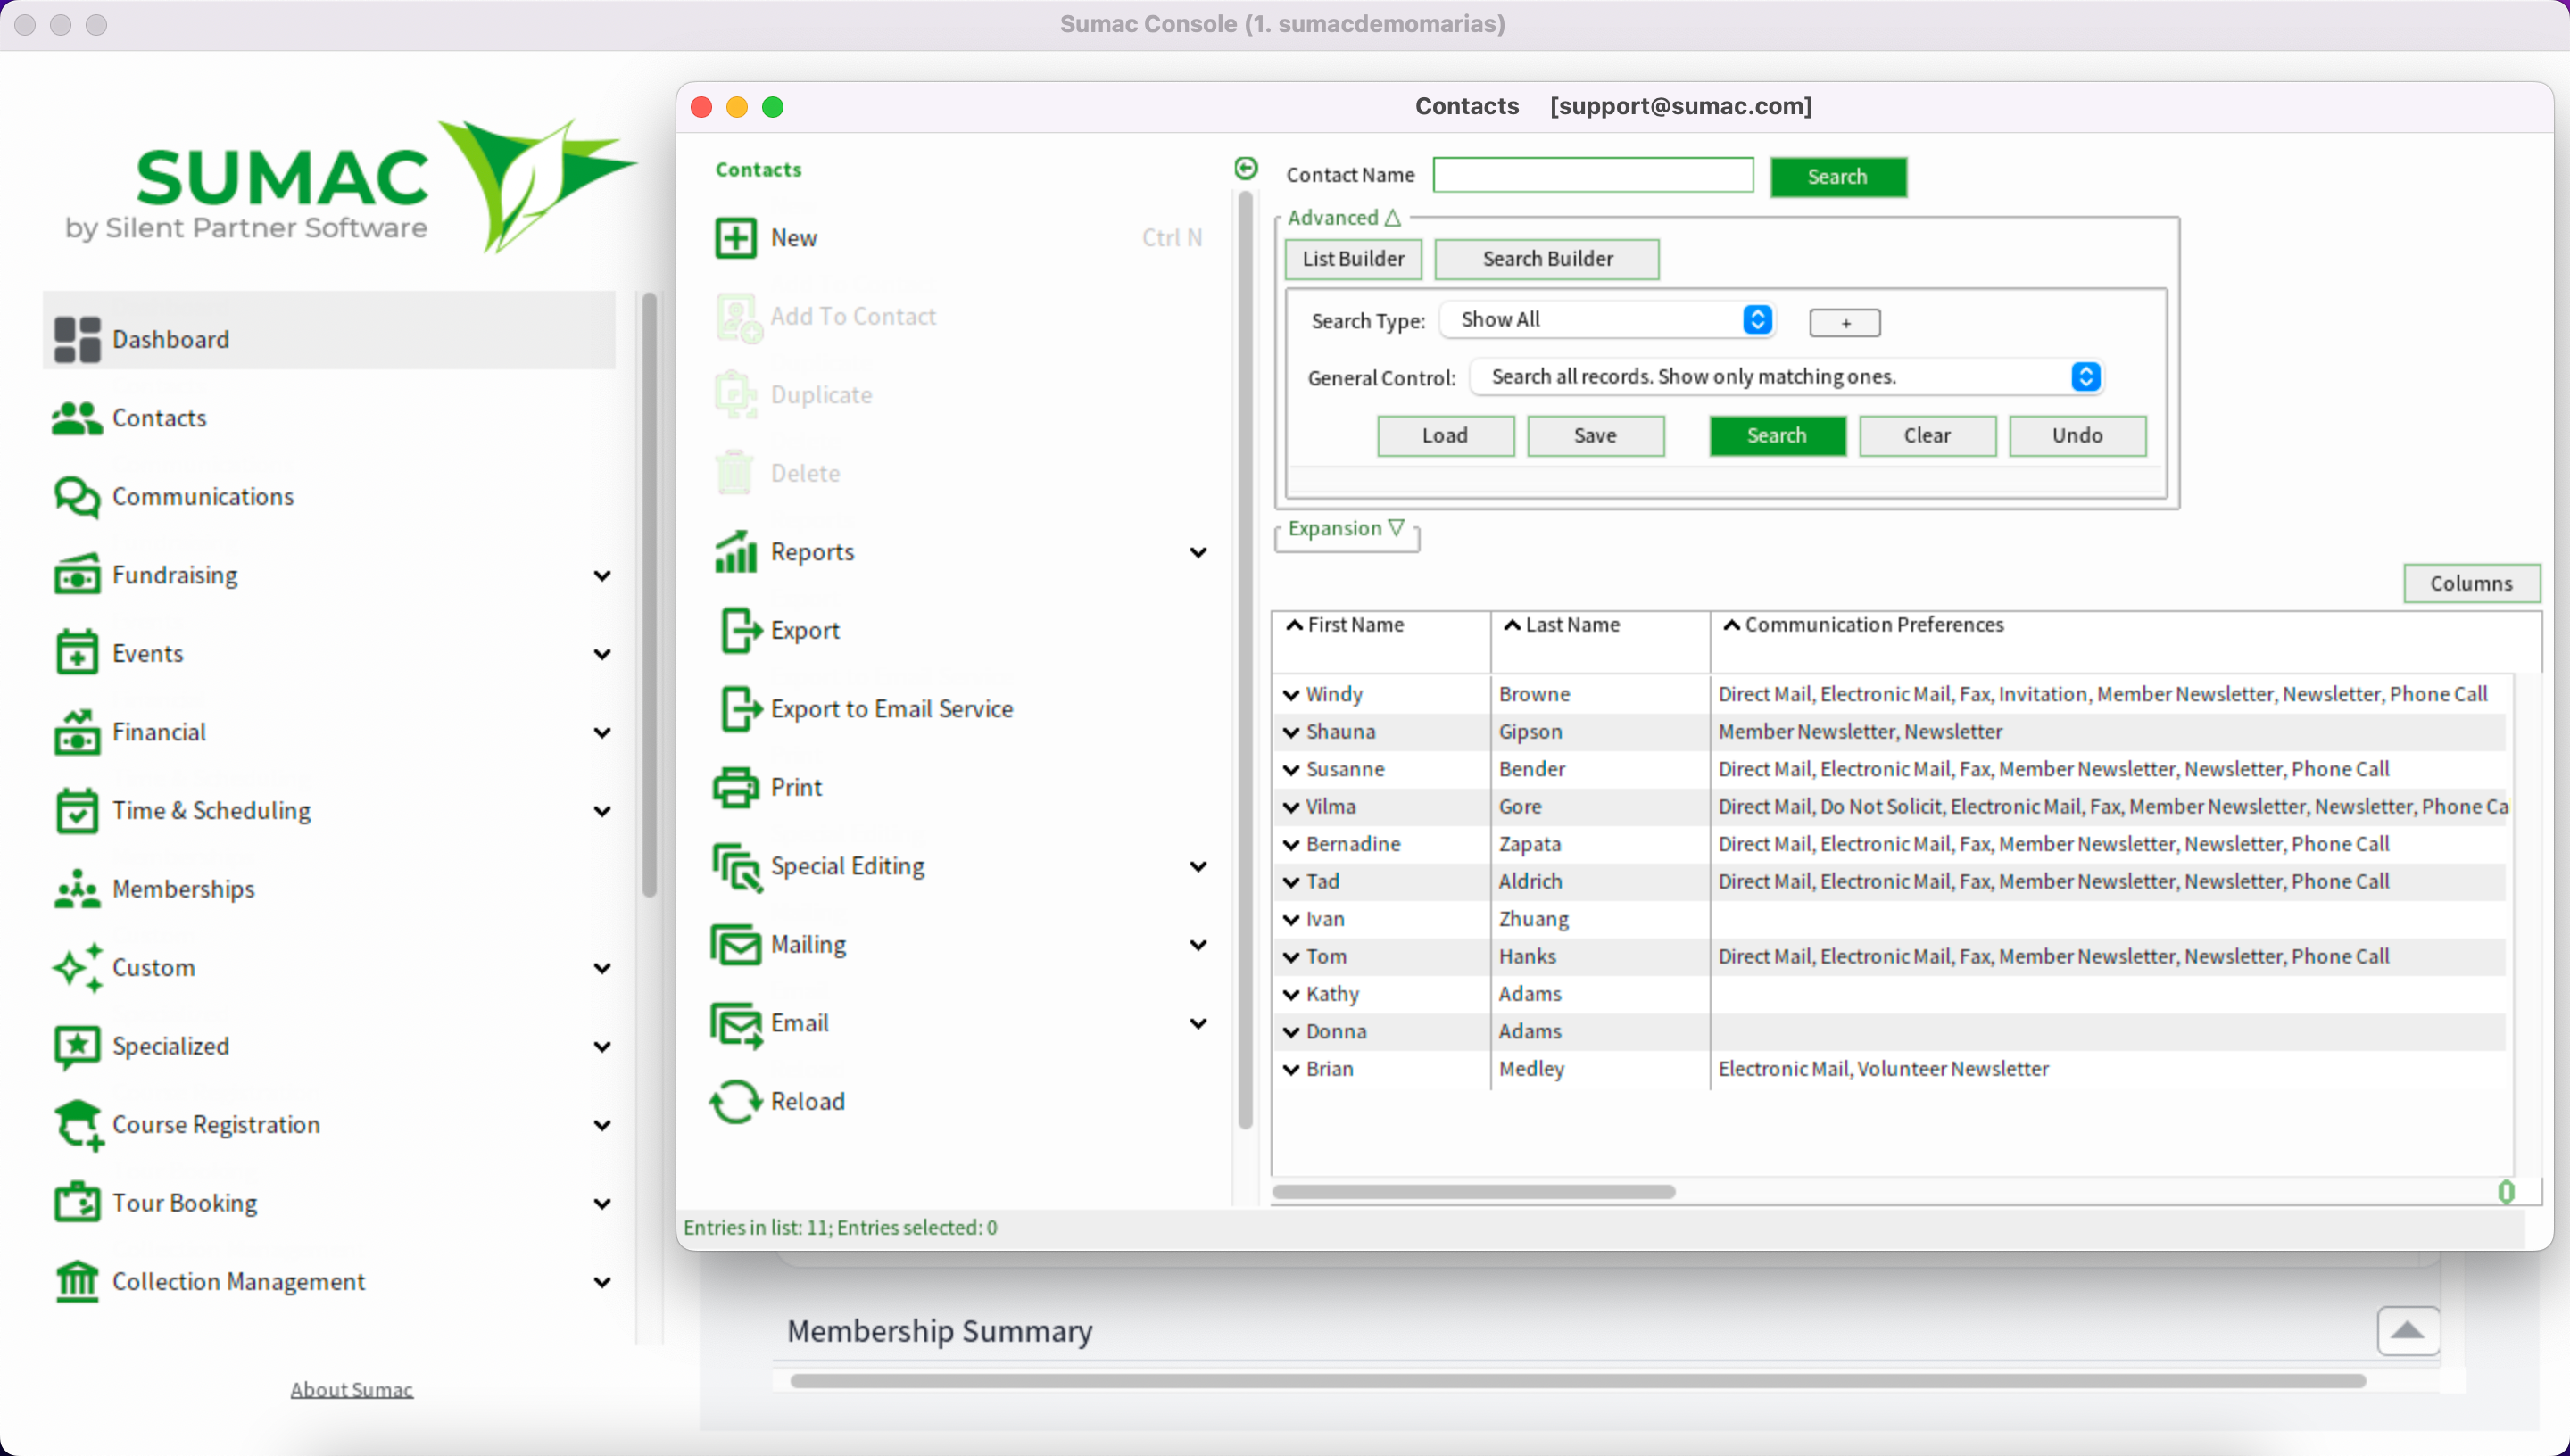Click the Save search button
Viewport: 2570px width, 1456px height.
pos(1595,436)
